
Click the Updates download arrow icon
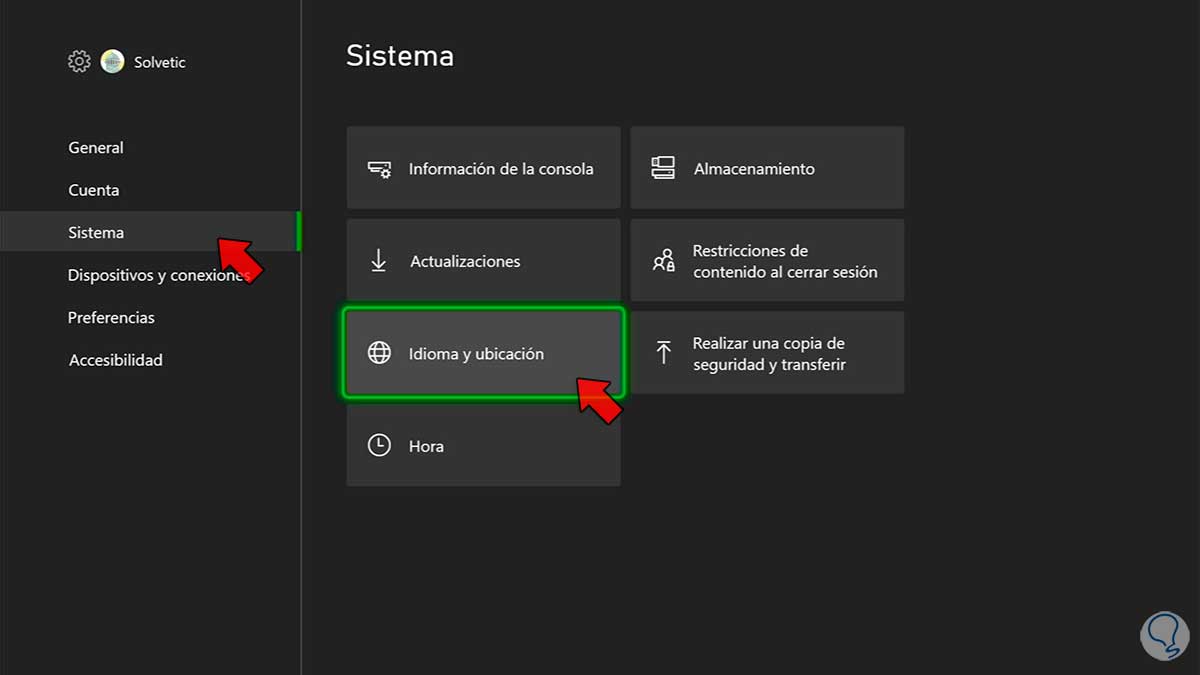[x=378, y=261]
